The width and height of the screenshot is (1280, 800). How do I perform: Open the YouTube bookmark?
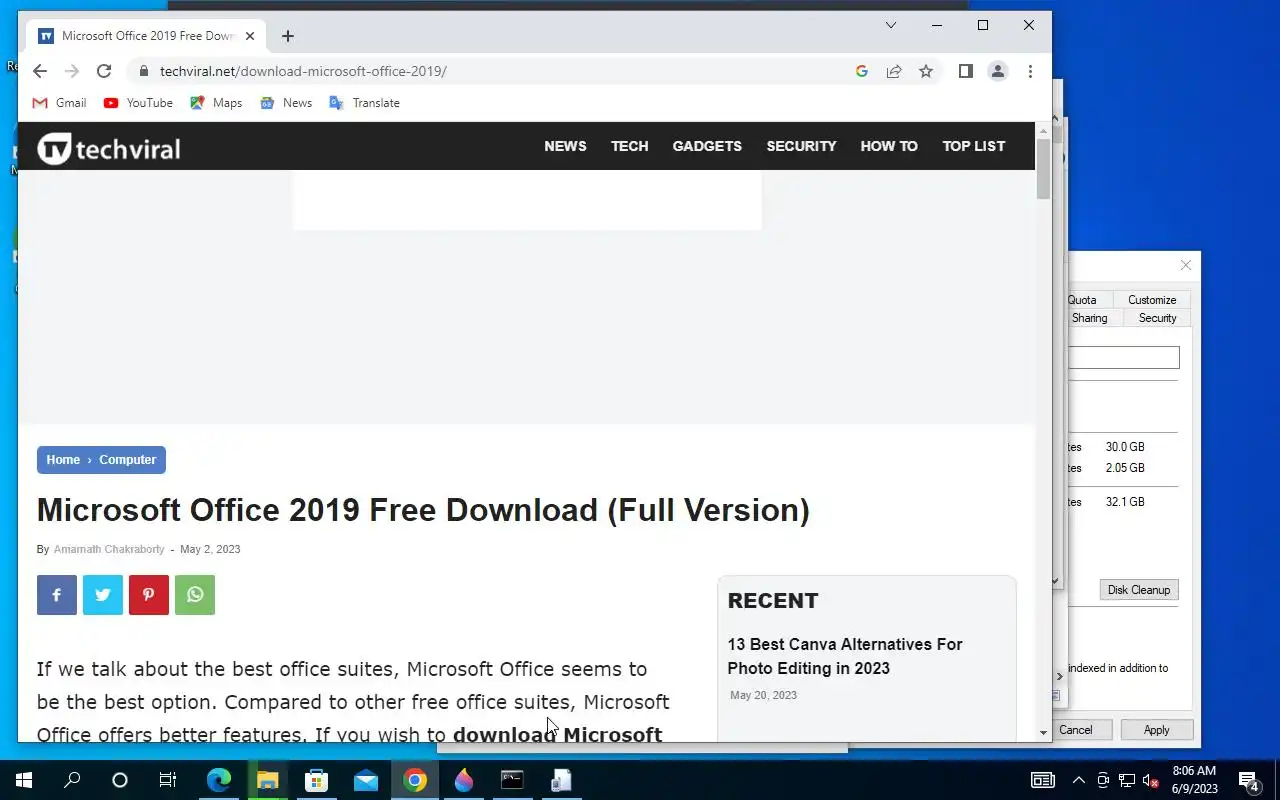[137, 103]
